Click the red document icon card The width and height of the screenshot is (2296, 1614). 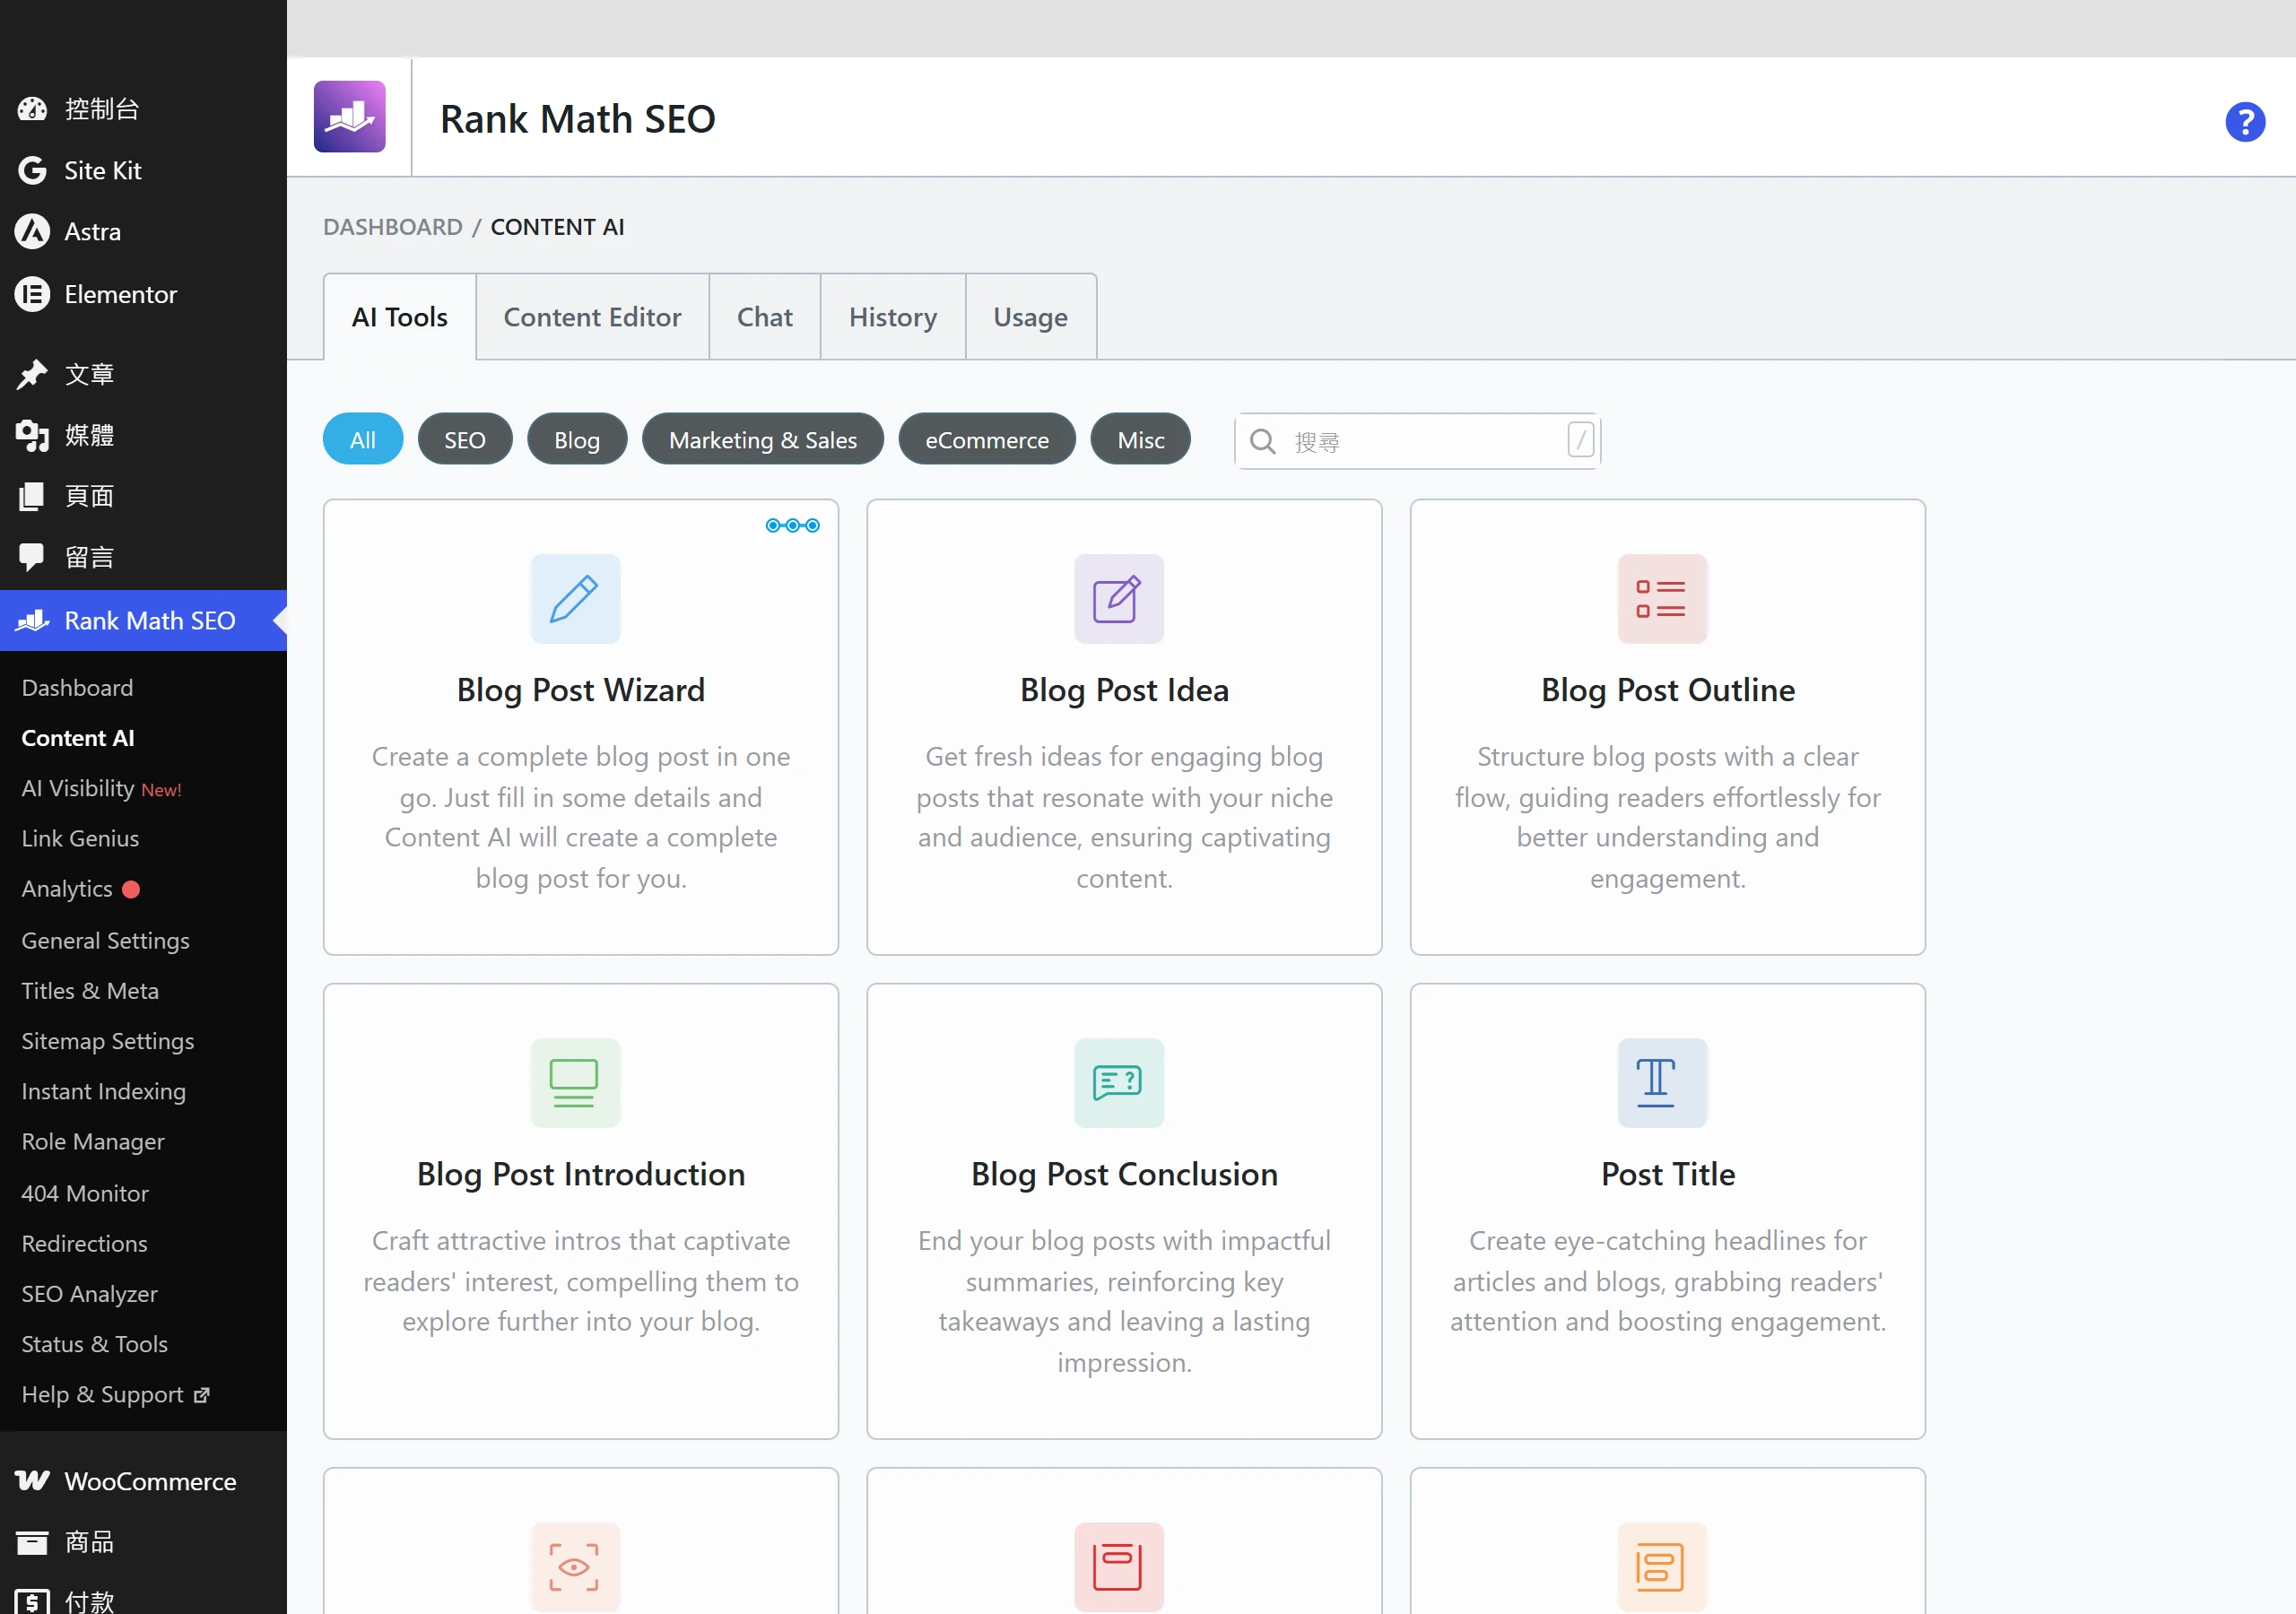coord(1119,1566)
